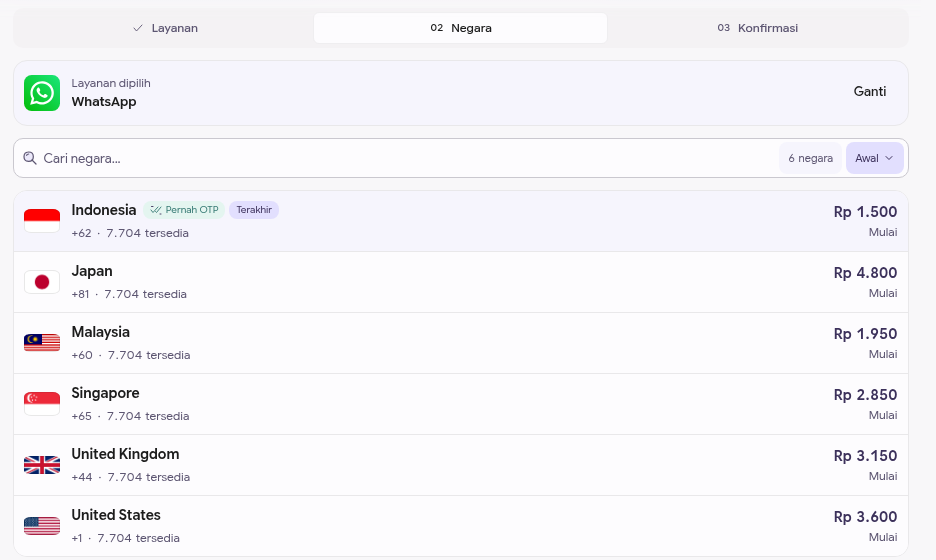Select the 02 Negara step tab
This screenshot has width=936, height=560.
pyautogui.click(x=460, y=28)
